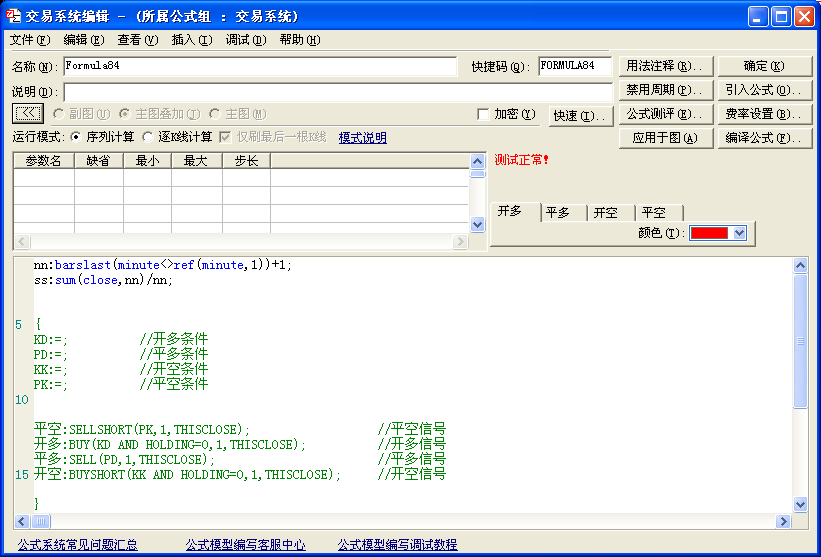This screenshot has height=557, width=821.
Task: Open the 编辑(E) menu
Action: coord(84,40)
